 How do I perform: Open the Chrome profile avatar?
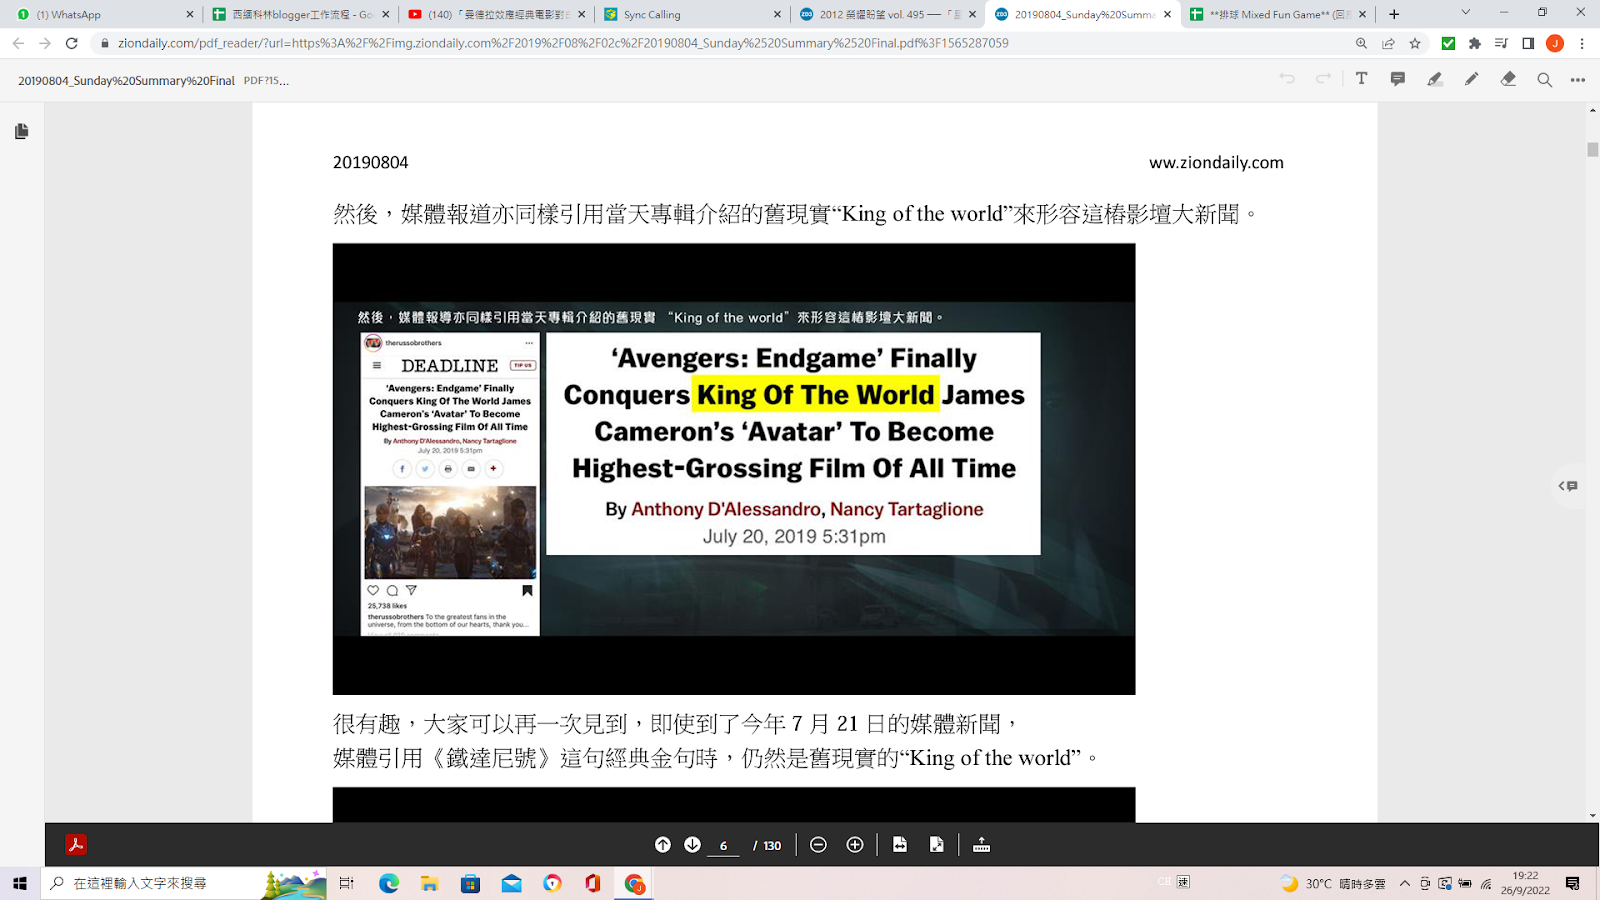(x=1554, y=43)
